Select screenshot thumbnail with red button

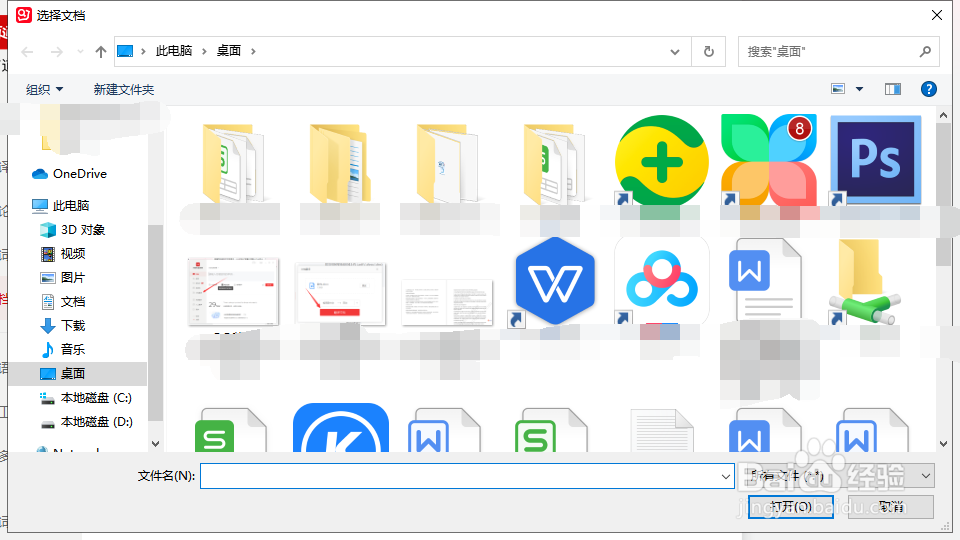pos(340,293)
